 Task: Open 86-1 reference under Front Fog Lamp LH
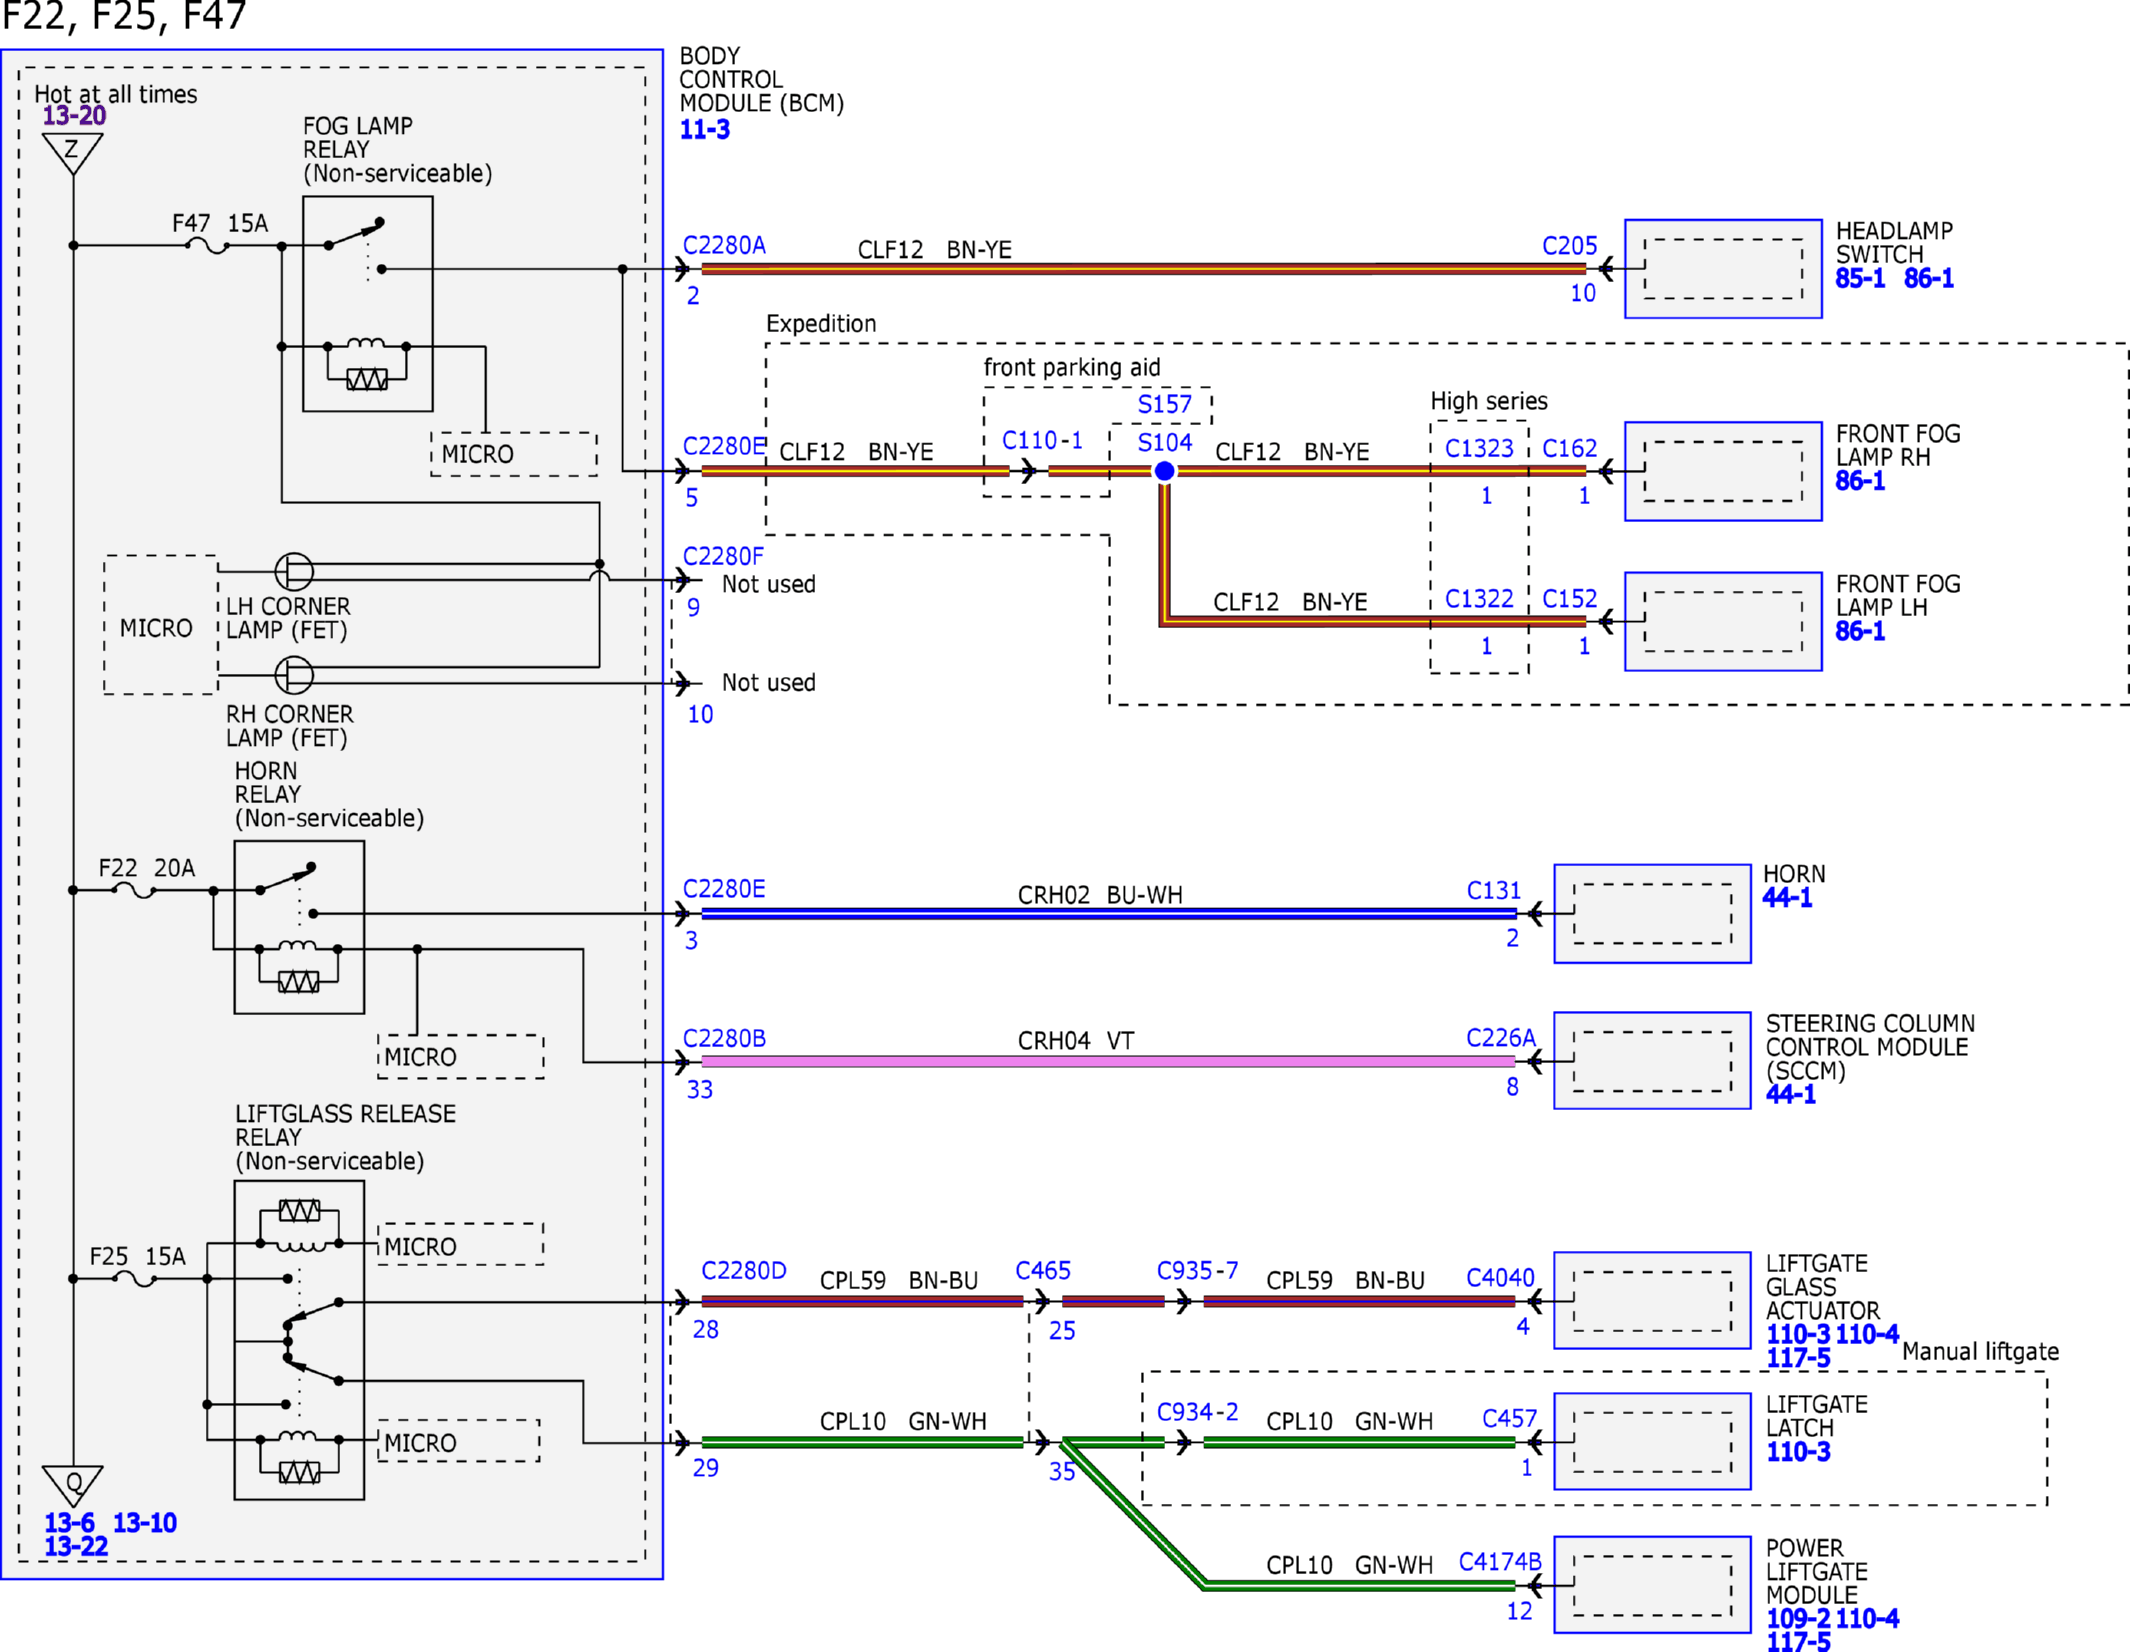[x=1860, y=631]
